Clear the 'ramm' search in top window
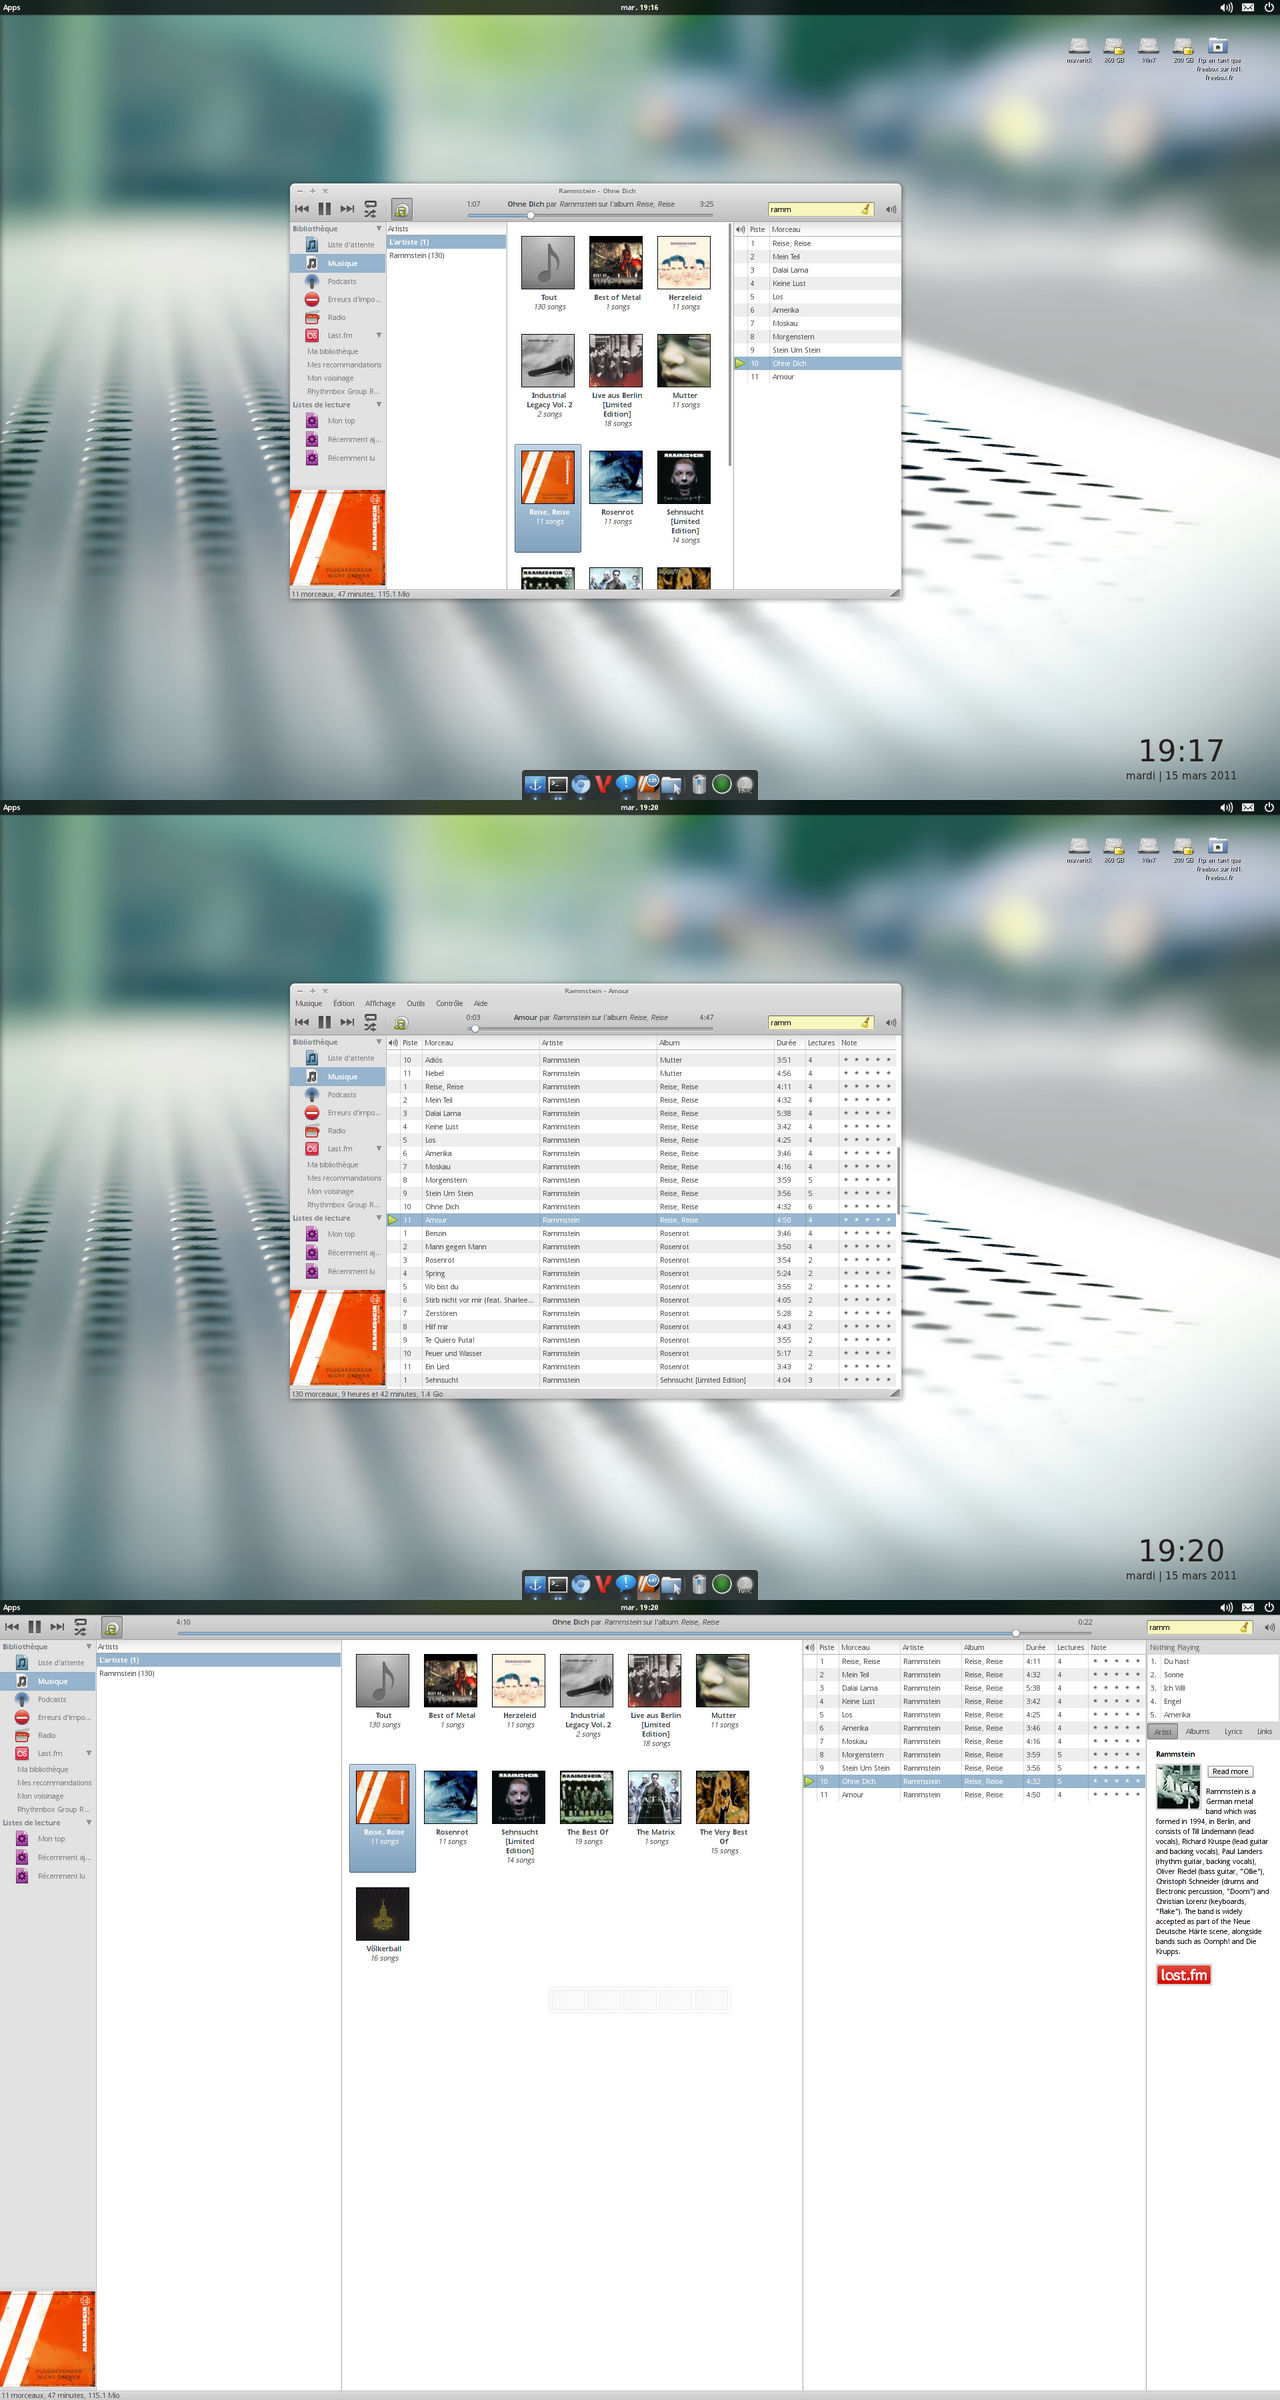The image size is (1280, 2400). pyautogui.click(x=866, y=209)
